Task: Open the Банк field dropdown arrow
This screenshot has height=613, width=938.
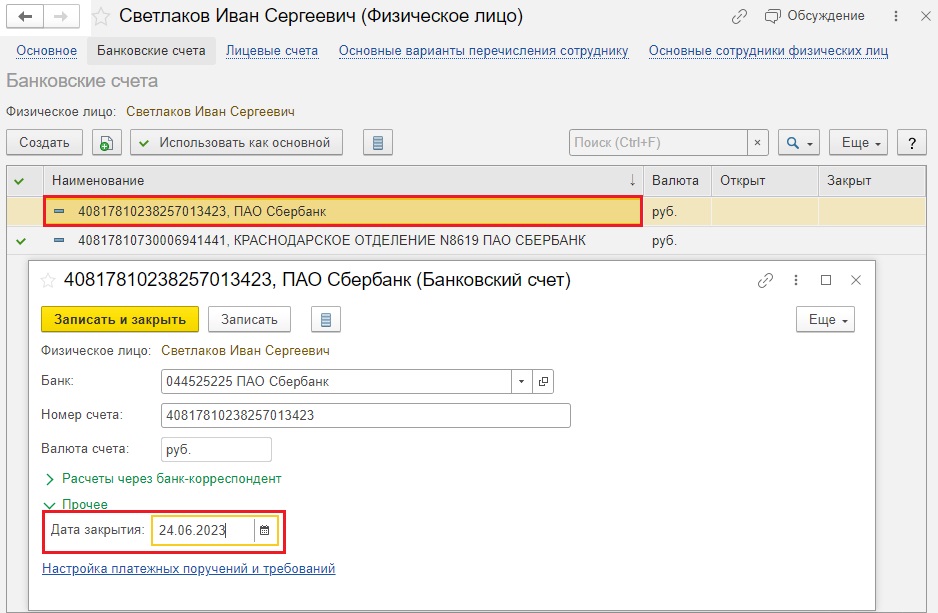Action: (x=522, y=382)
